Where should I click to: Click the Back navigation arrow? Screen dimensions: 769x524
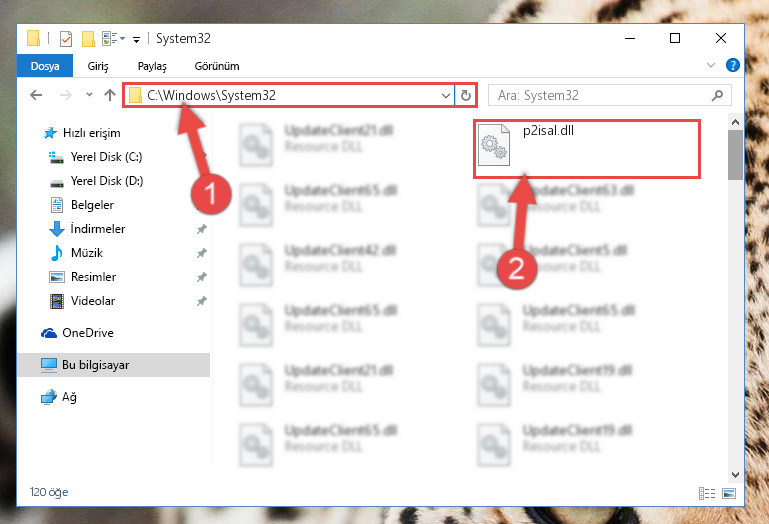tap(36, 95)
